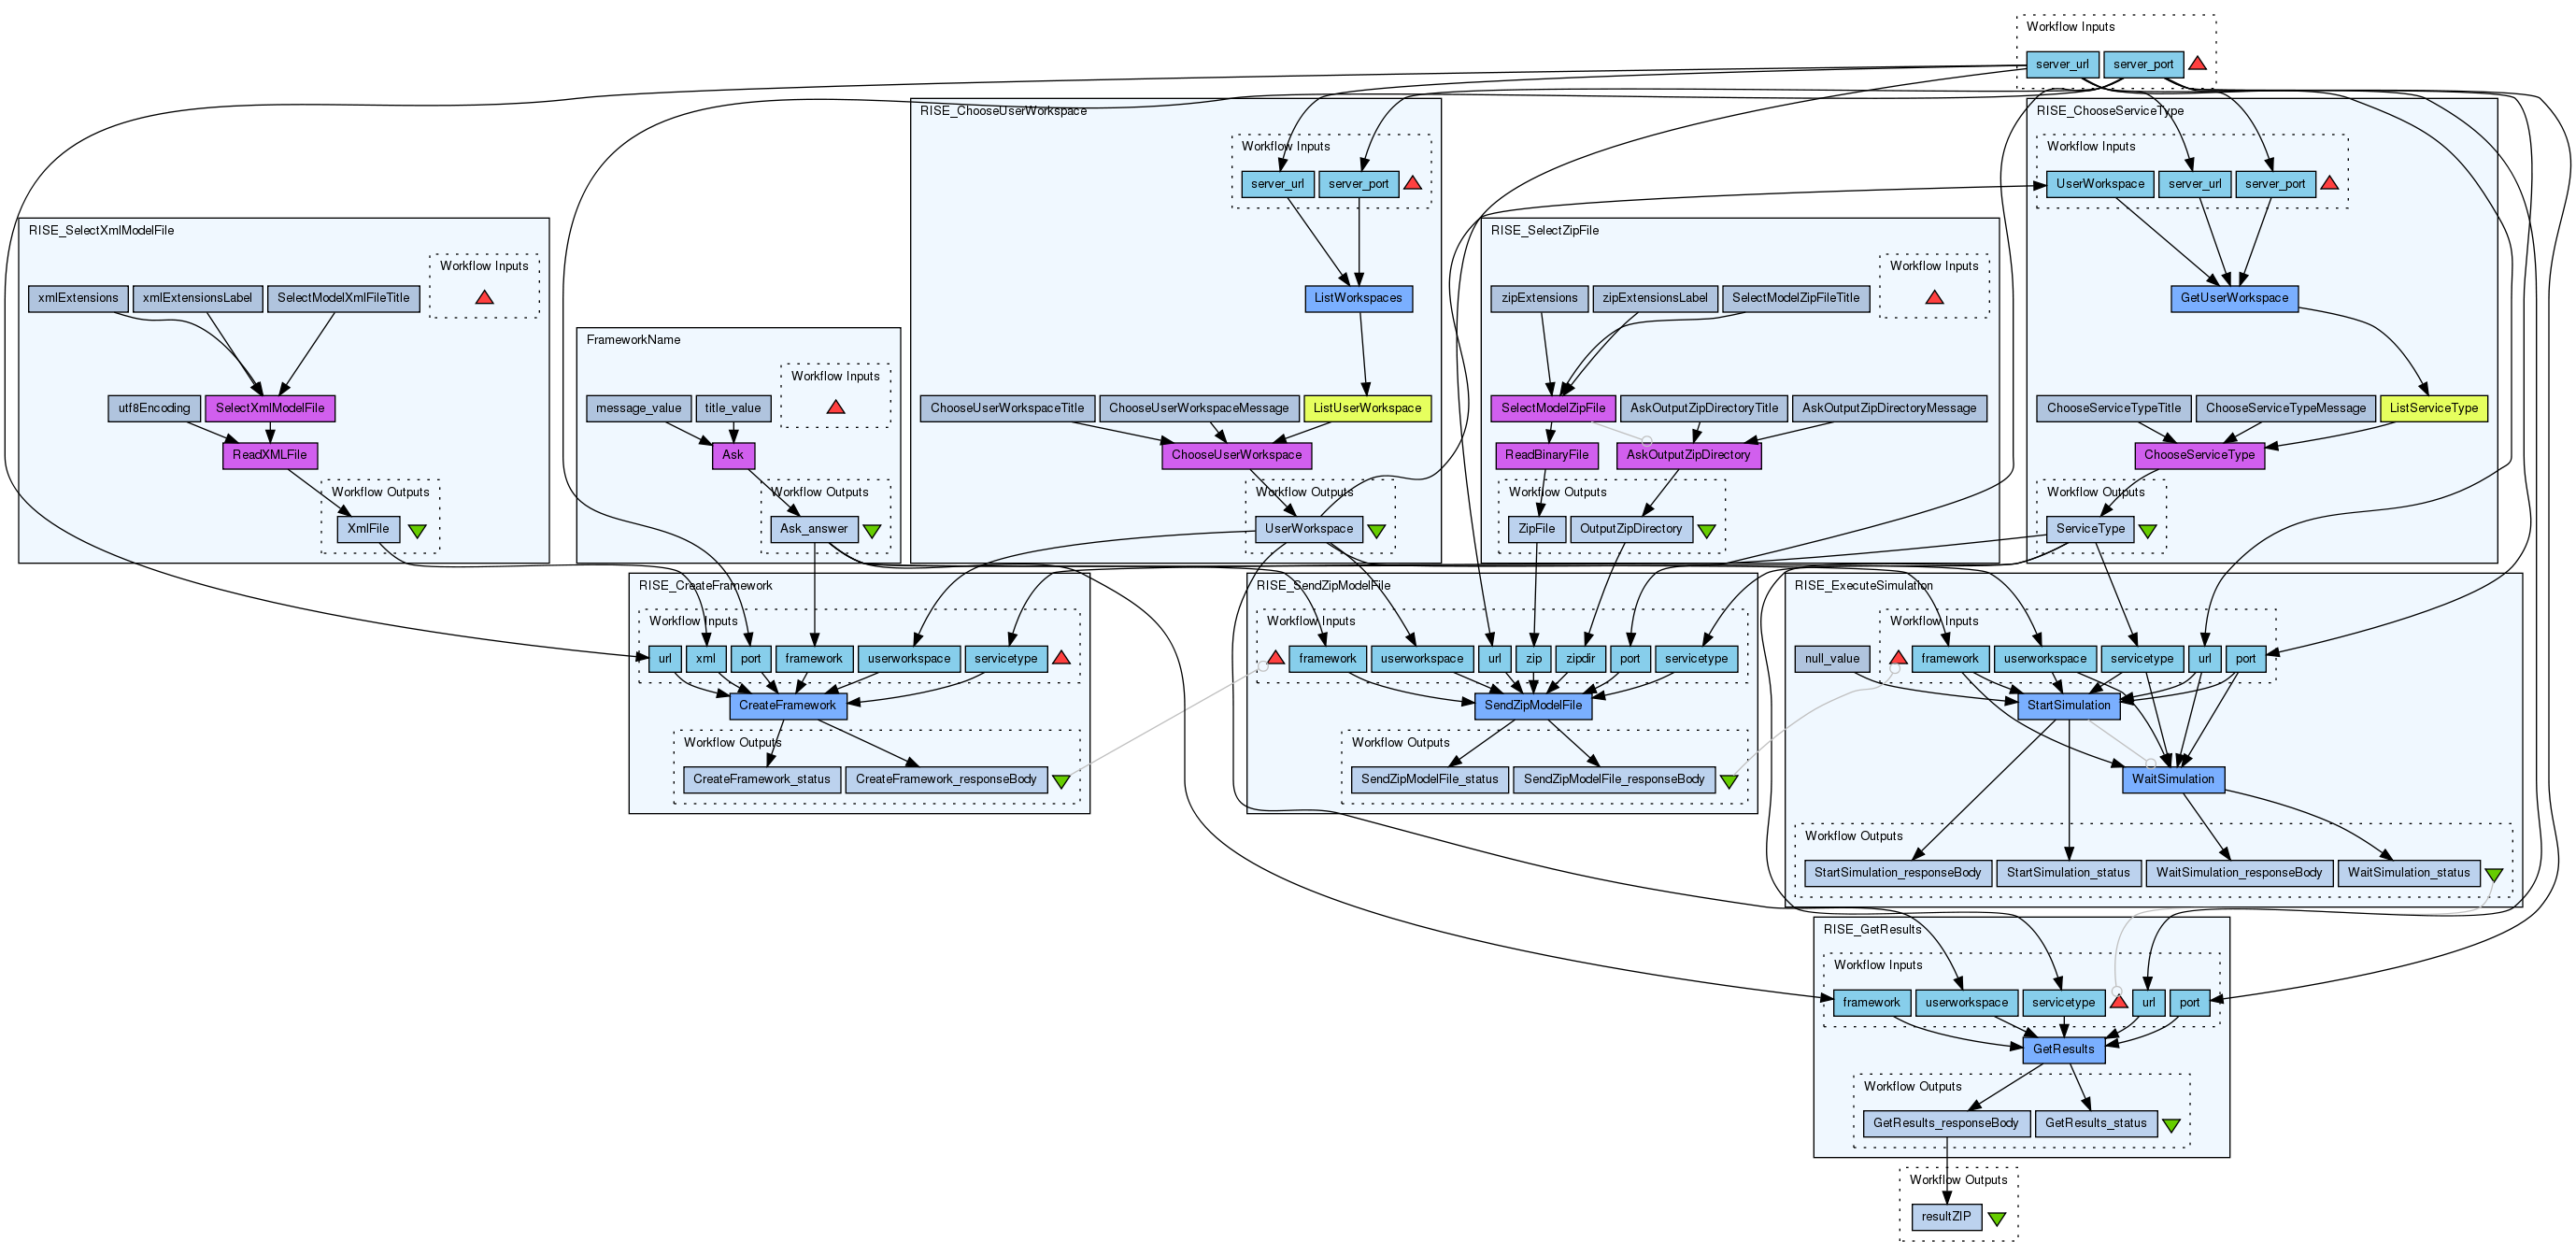Click the green triangle next to WaitSimulation_status
Screen dimensions: 2576x1256
[2494, 875]
